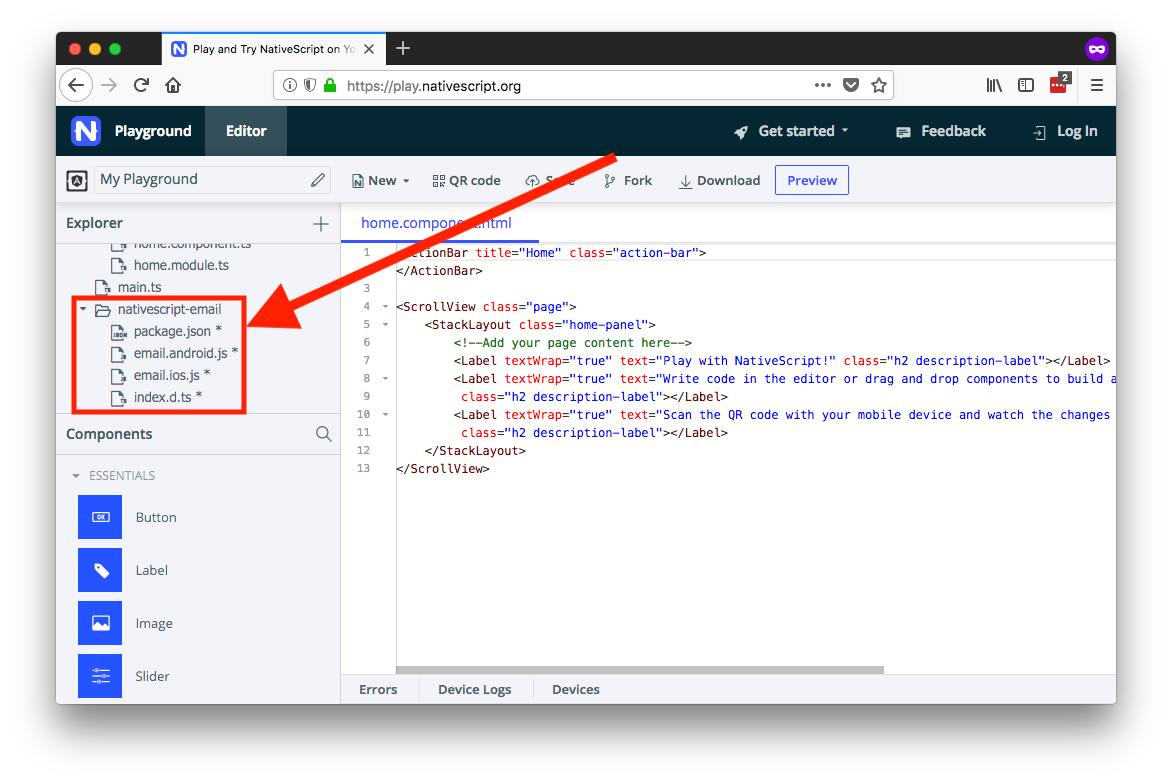Open the page actions three-dot menu
This screenshot has height=784, width=1172.
pos(823,85)
